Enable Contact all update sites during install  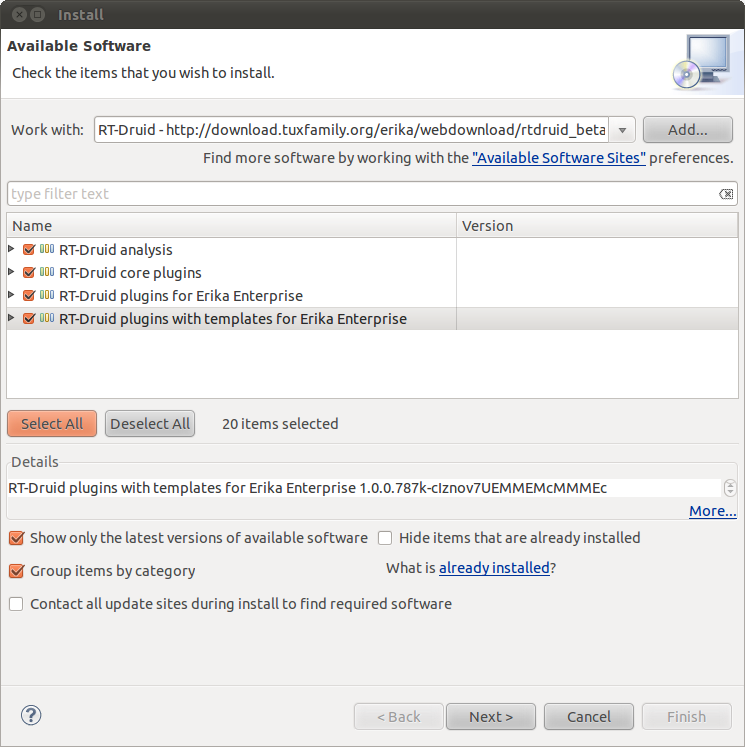pos(16,604)
